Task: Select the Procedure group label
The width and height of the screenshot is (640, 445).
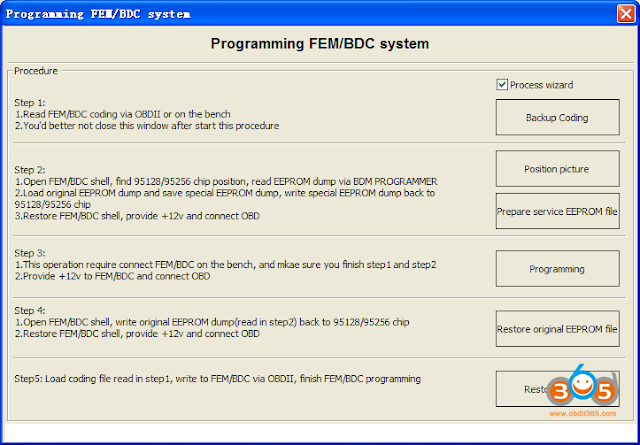Action: (x=37, y=71)
